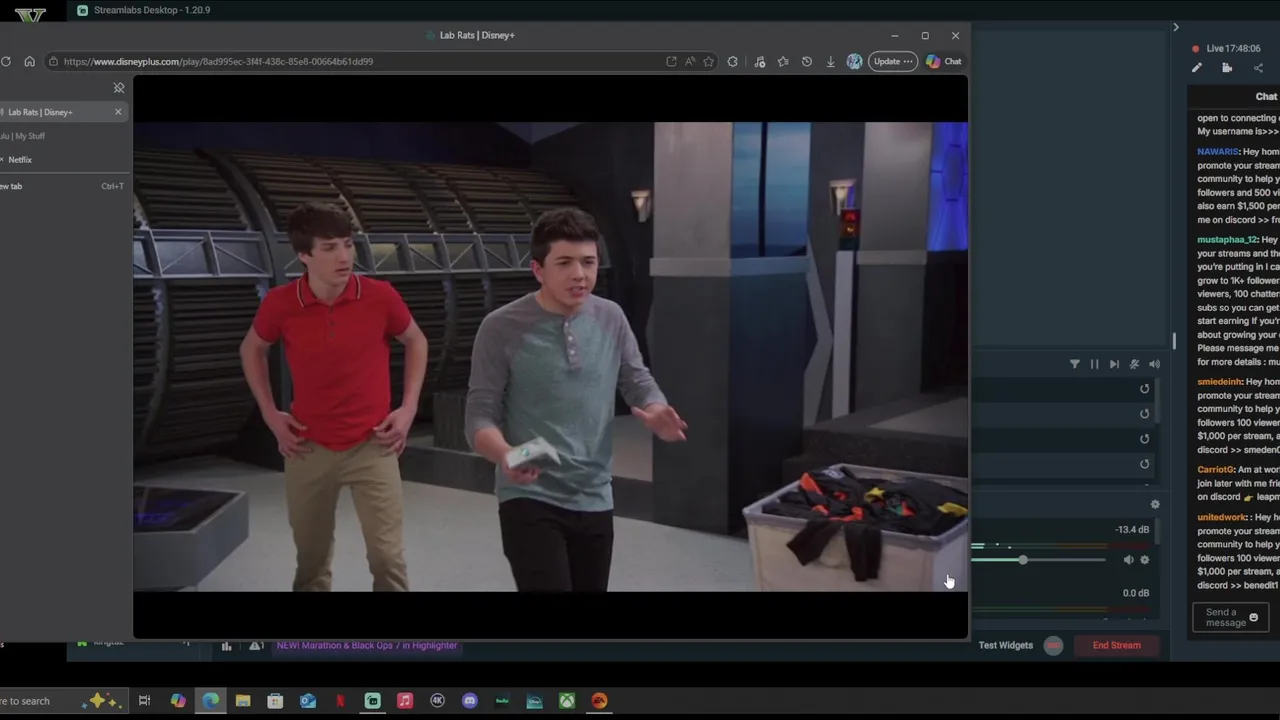Adjust the -13.4 dB volume slider
The image size is (1280, 720).
pyautogui.click(x=1023, y=560)
